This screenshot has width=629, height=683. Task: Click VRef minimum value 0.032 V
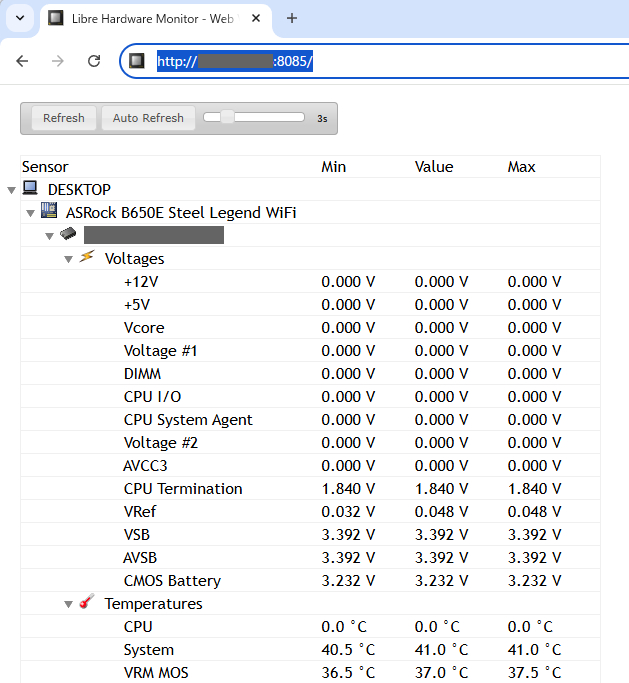click(x=348, y=512)
